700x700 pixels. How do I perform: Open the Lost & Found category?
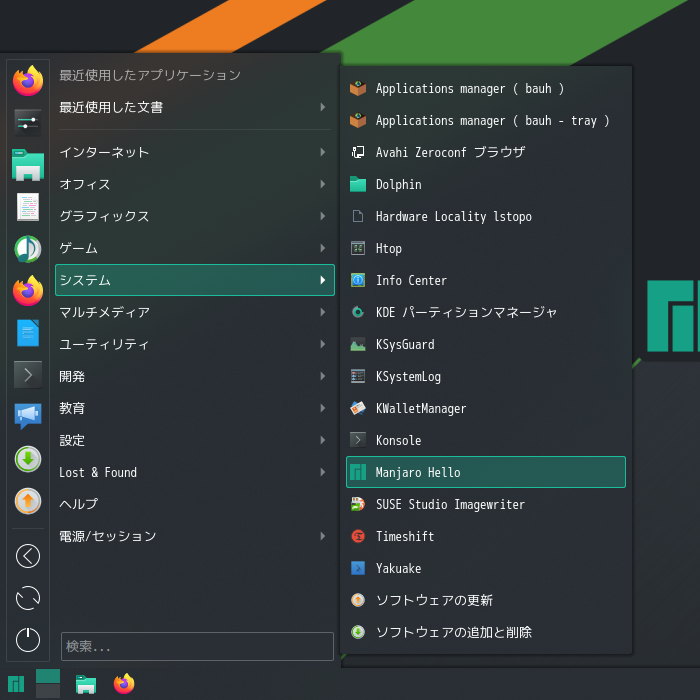click(195, 472)
